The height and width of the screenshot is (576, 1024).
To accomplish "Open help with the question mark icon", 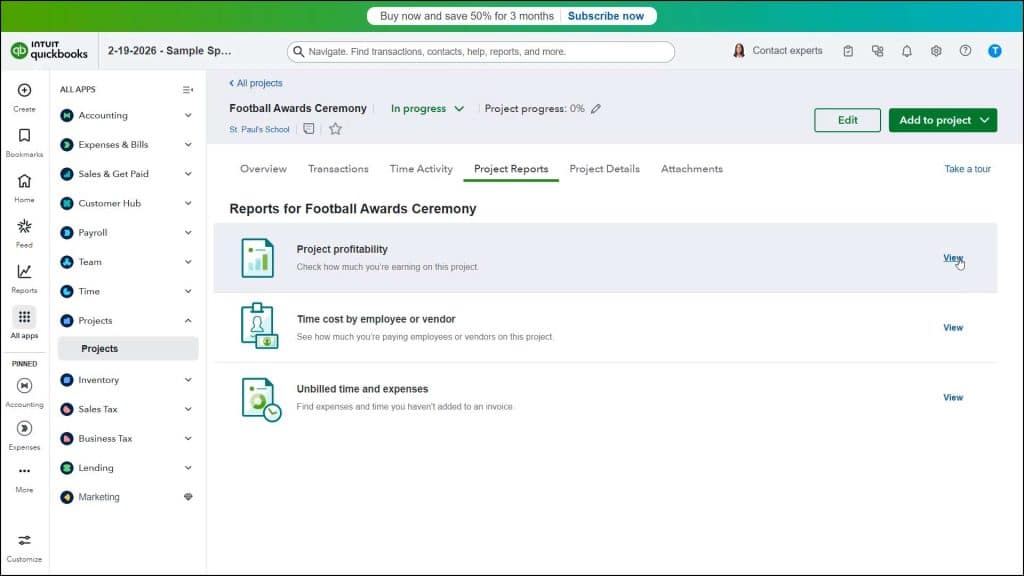I will [965, 50].
